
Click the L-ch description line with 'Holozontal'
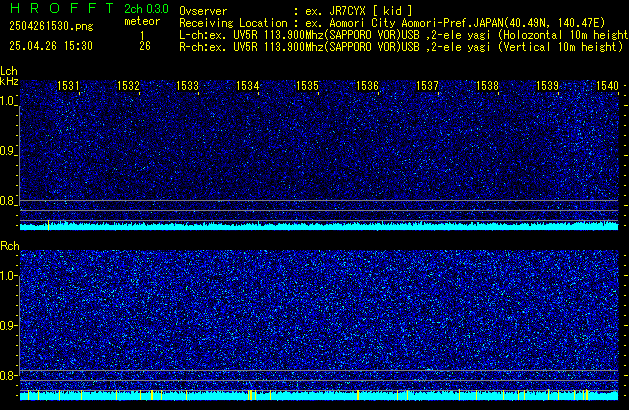(x=404, y=35)
